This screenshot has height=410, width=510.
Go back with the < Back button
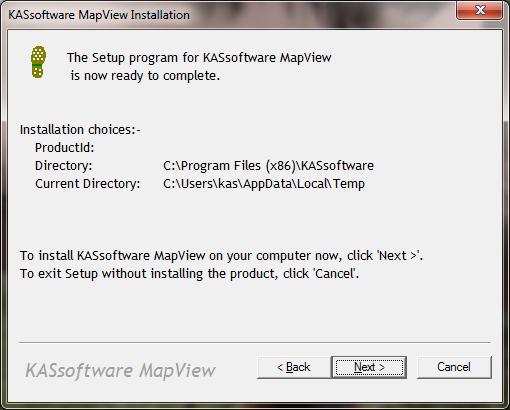(x=294, y=367)
